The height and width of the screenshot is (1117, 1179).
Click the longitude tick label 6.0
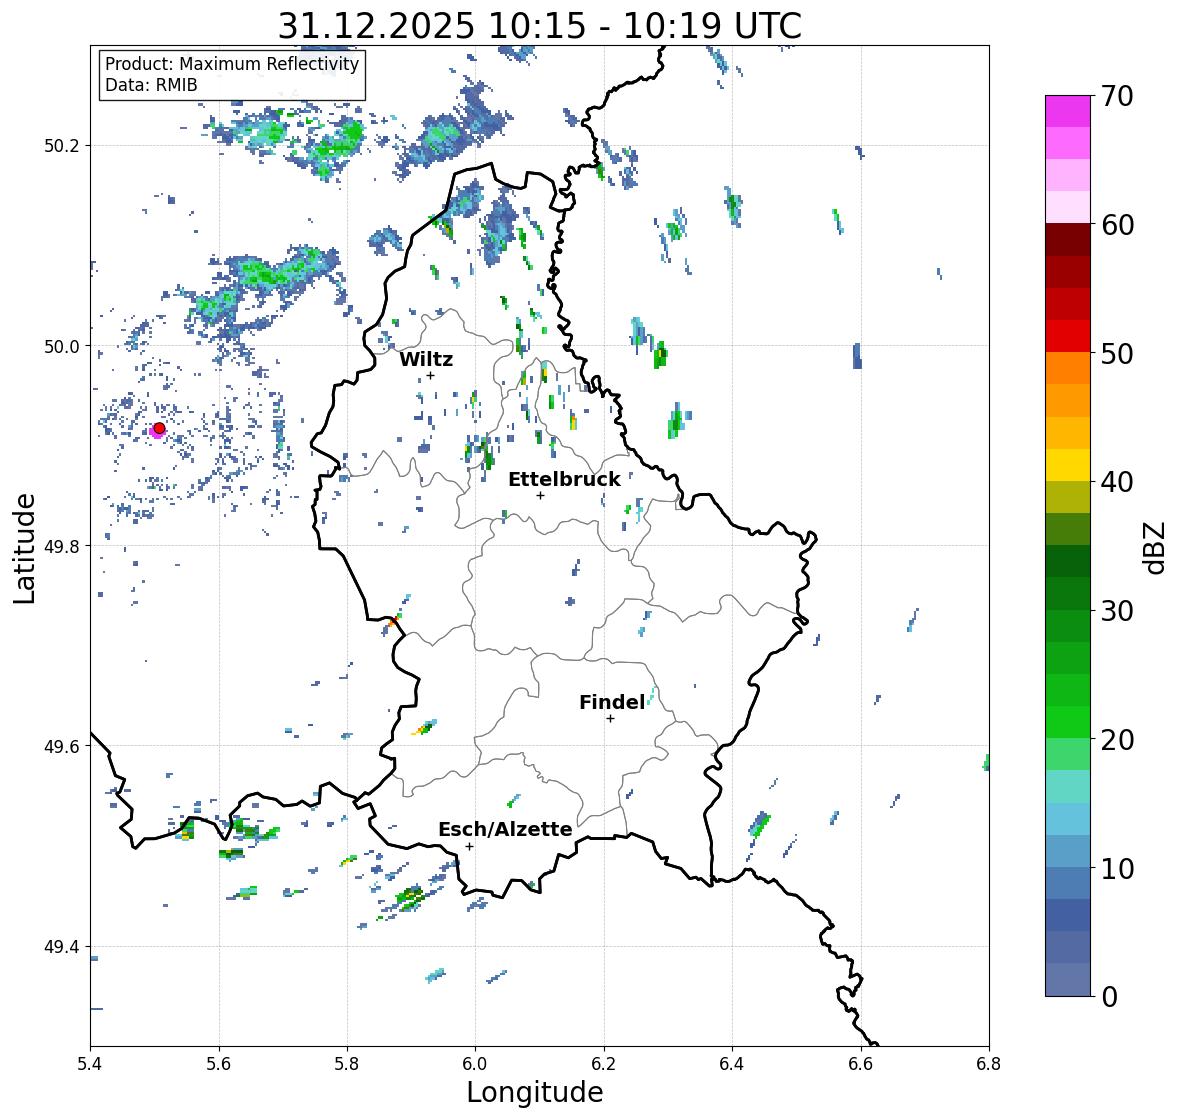[x=475, y=1064]
